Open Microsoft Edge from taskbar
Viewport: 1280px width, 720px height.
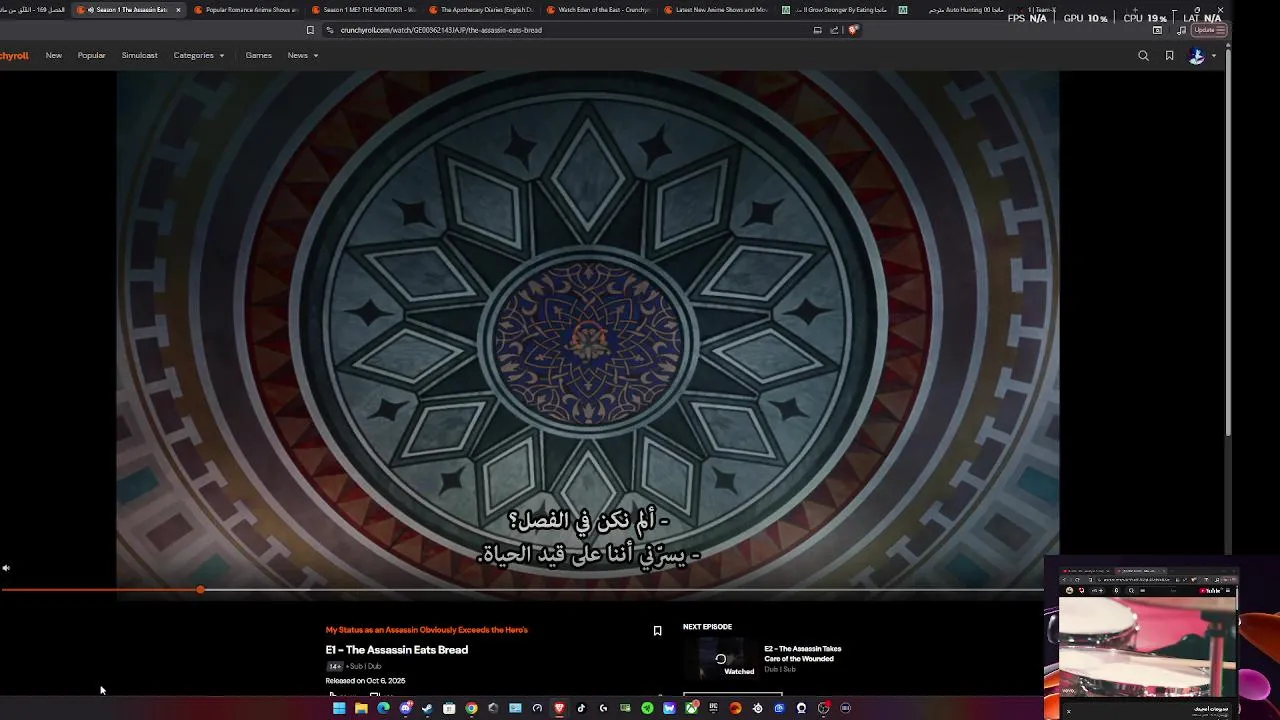tap(383, 708)
